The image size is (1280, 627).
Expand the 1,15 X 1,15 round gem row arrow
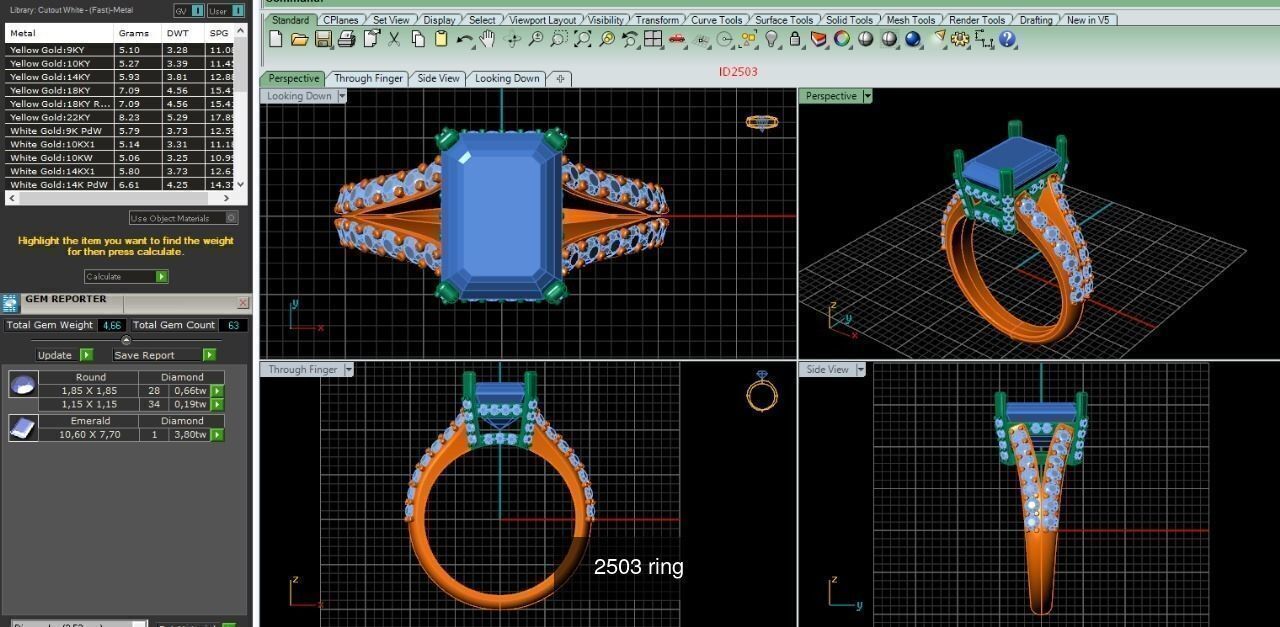coord(217,404)
